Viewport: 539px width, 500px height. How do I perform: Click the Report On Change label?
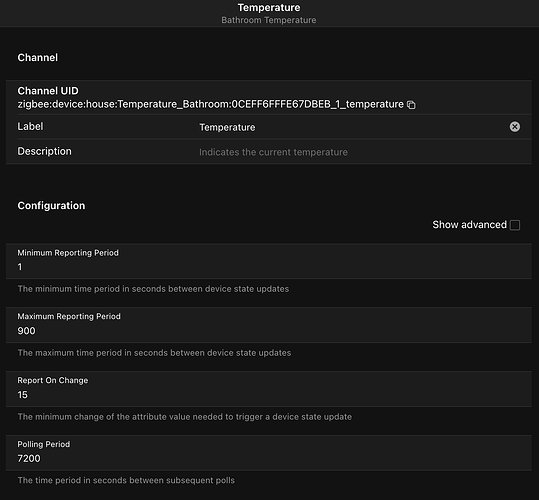click(x=53, y=380)
